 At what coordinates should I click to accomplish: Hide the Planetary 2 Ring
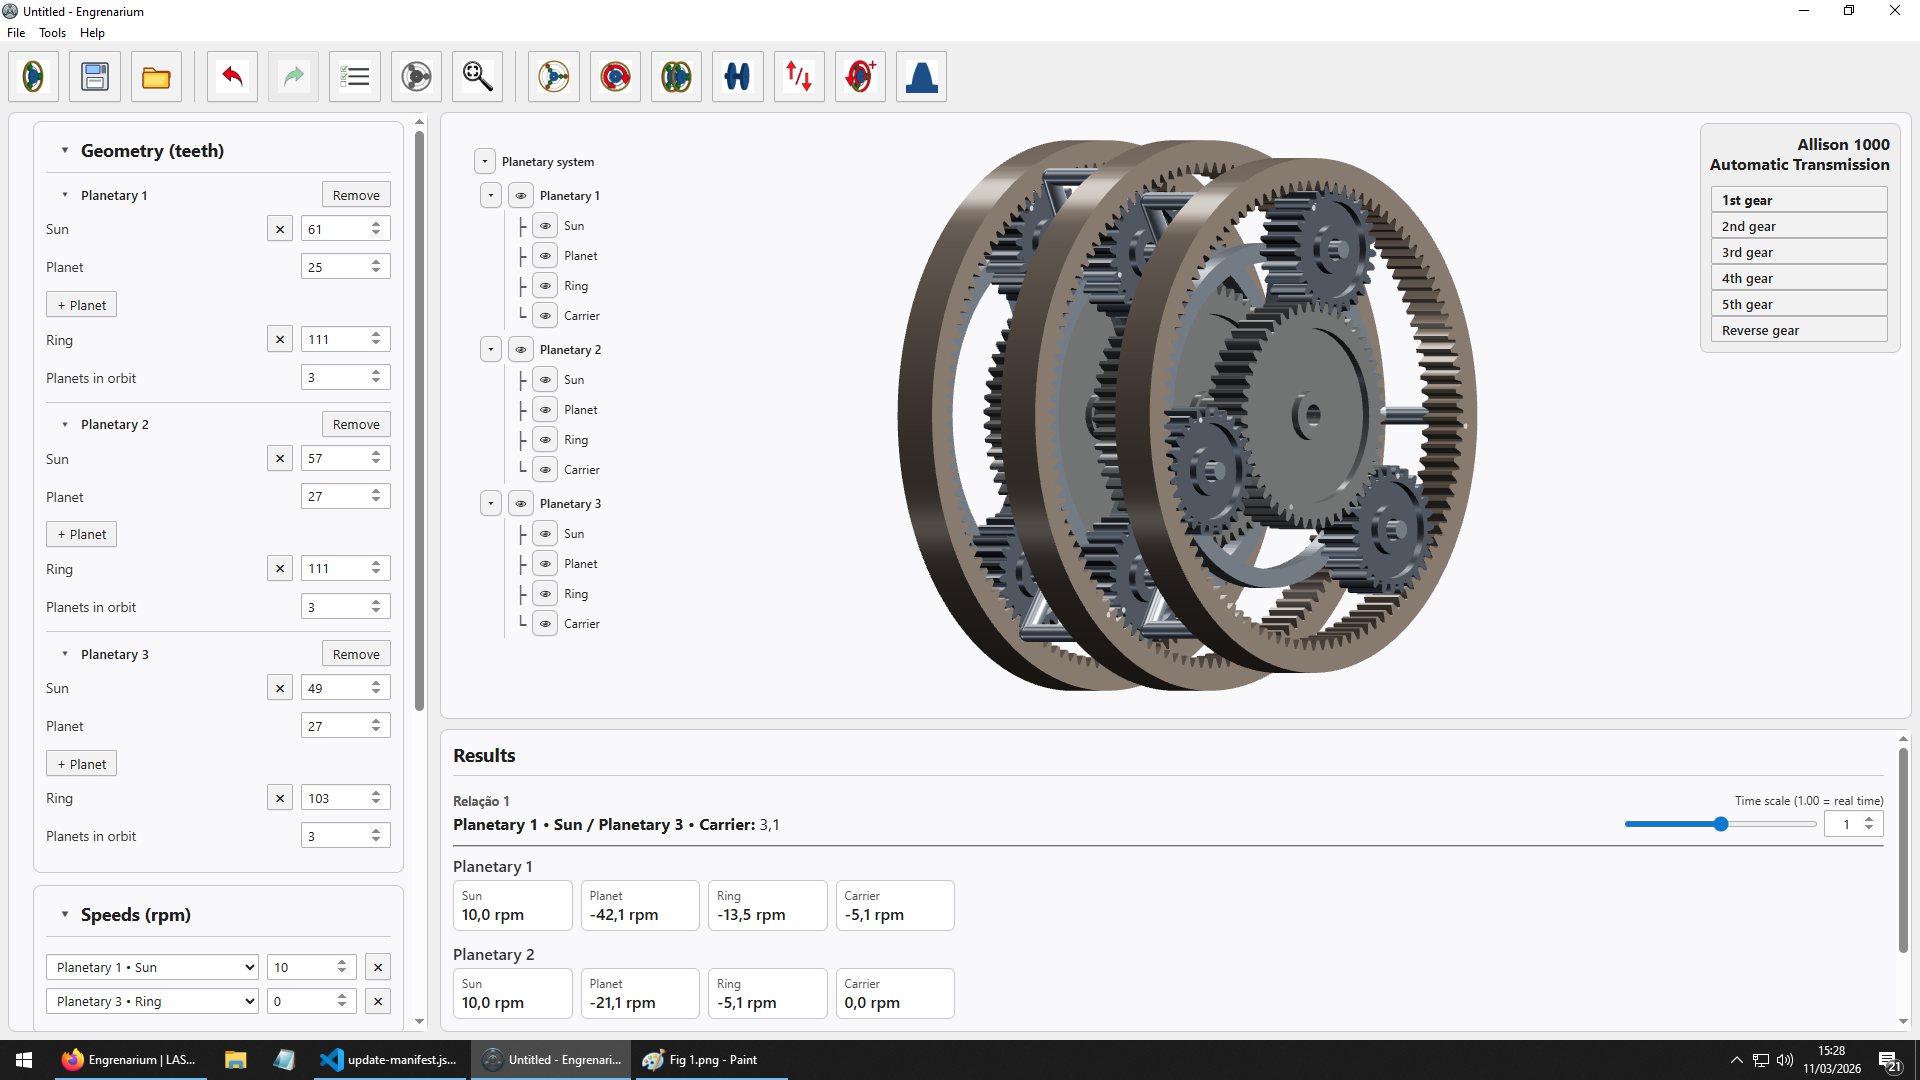[545, 440]
